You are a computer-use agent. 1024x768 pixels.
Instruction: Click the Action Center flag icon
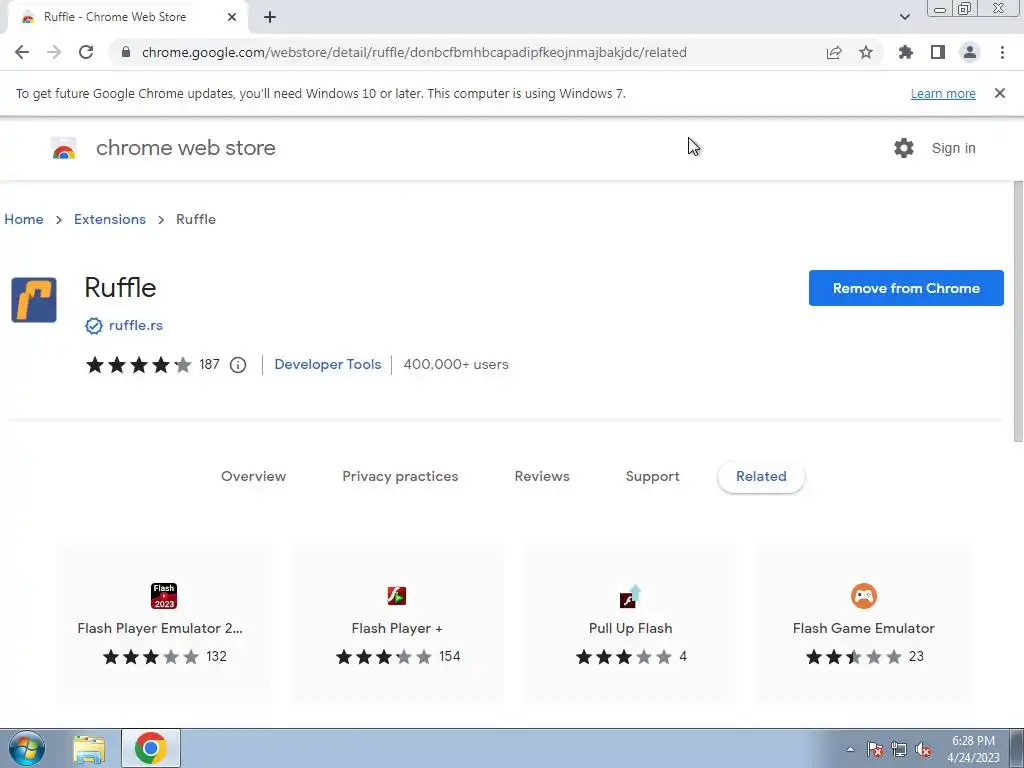pos(874,749)
